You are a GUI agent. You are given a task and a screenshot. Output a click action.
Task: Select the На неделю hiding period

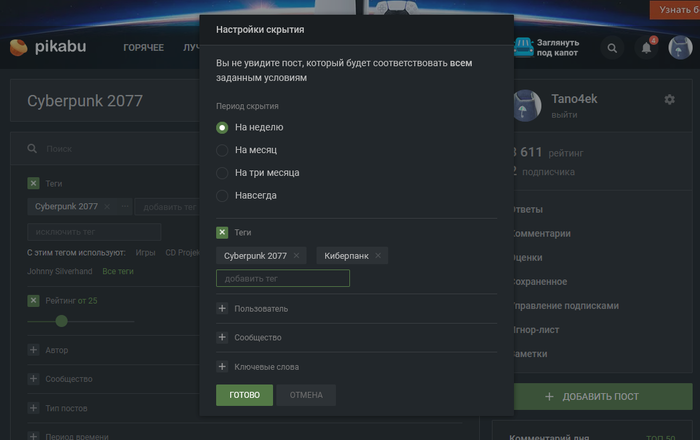[223, 127]
